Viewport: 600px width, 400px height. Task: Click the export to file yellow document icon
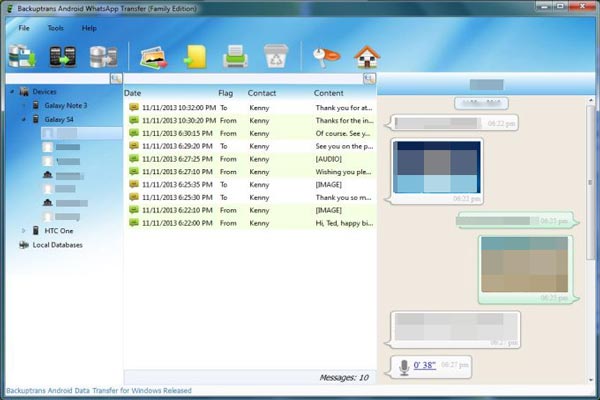pos(195,57)
